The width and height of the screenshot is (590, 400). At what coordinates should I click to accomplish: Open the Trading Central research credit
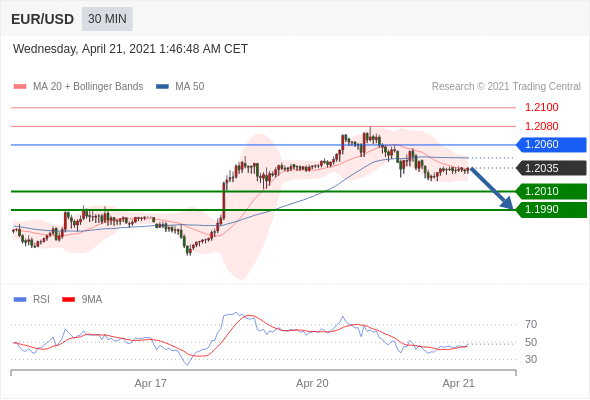point(506,87)
